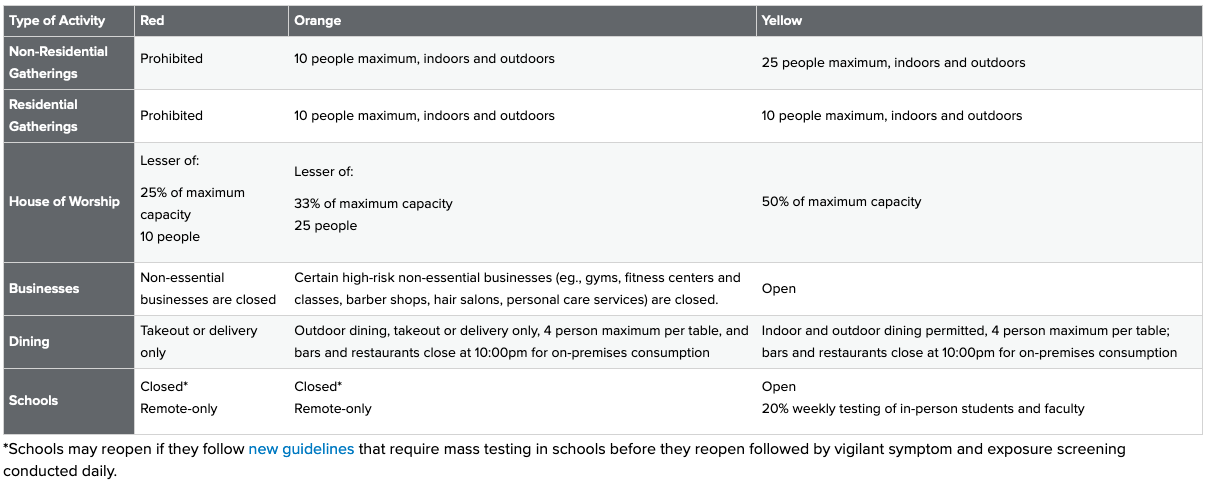Select the 'Outdoor dining, takeout or delivery' cell
Image resolution: width=1209 pixels, height=484 pixels.
(520, 341)
